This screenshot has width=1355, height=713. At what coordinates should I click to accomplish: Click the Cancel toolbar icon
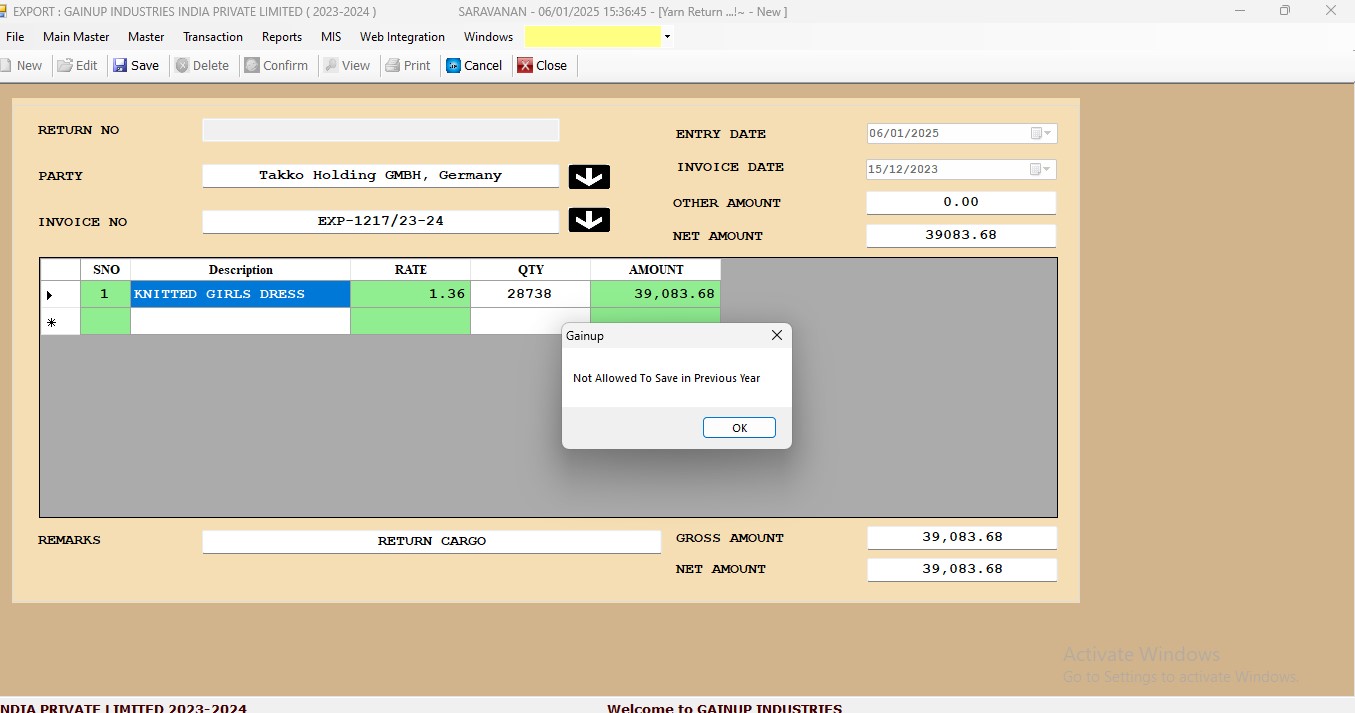coord(454,66)
